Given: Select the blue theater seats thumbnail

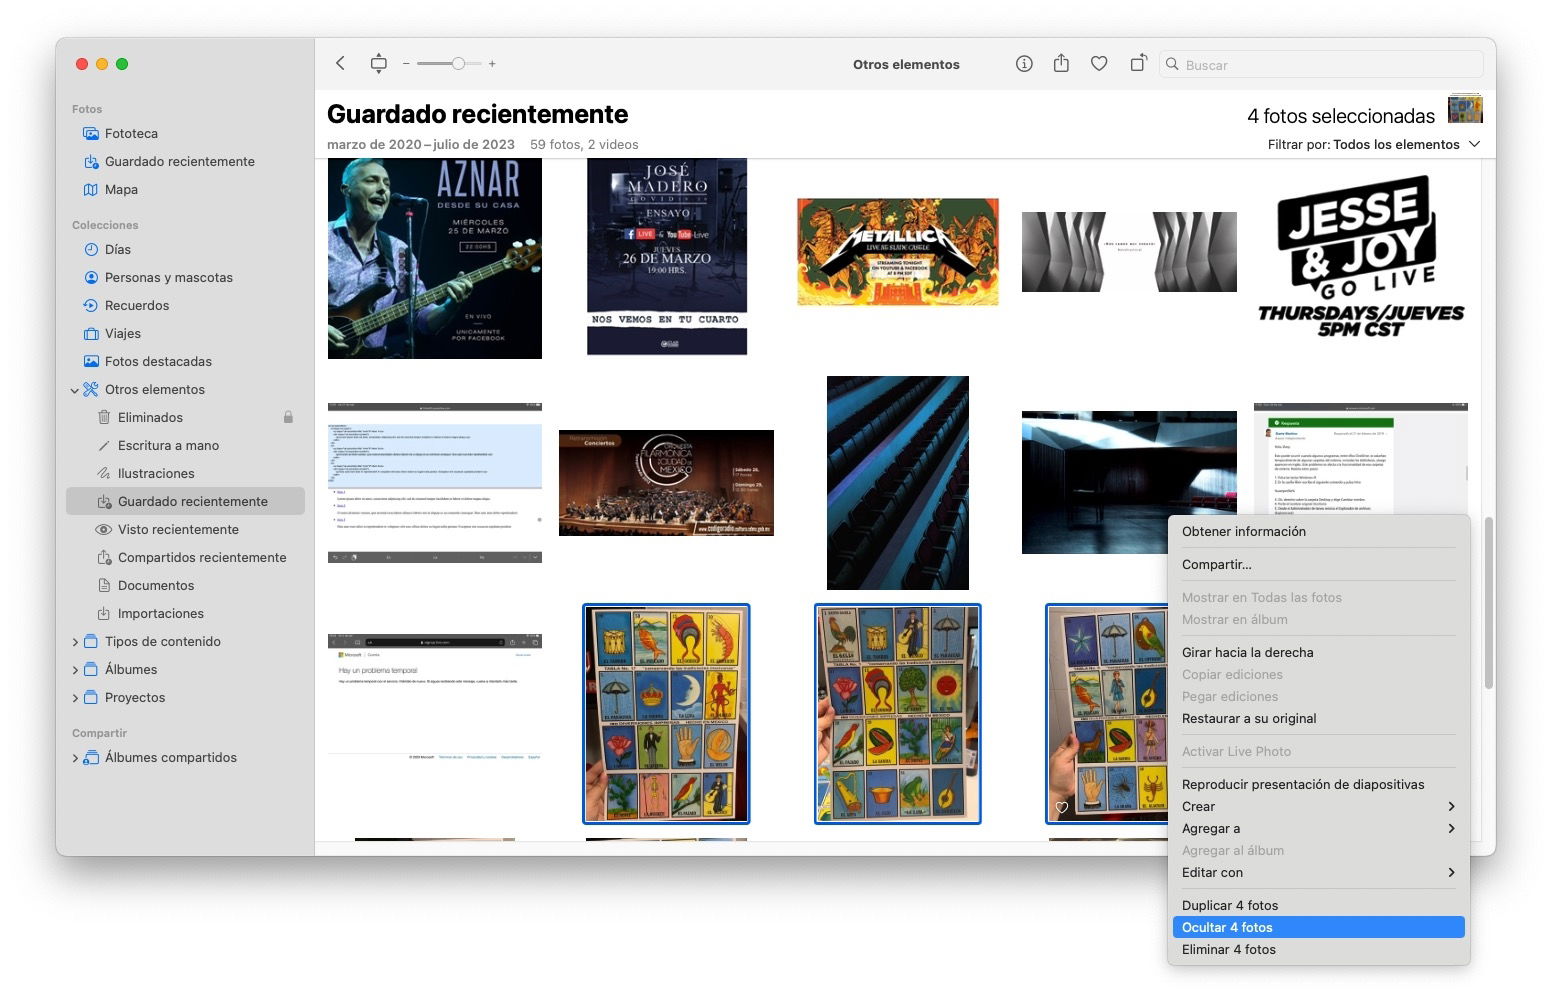Looking at the screenshot, I should point(898,483).
